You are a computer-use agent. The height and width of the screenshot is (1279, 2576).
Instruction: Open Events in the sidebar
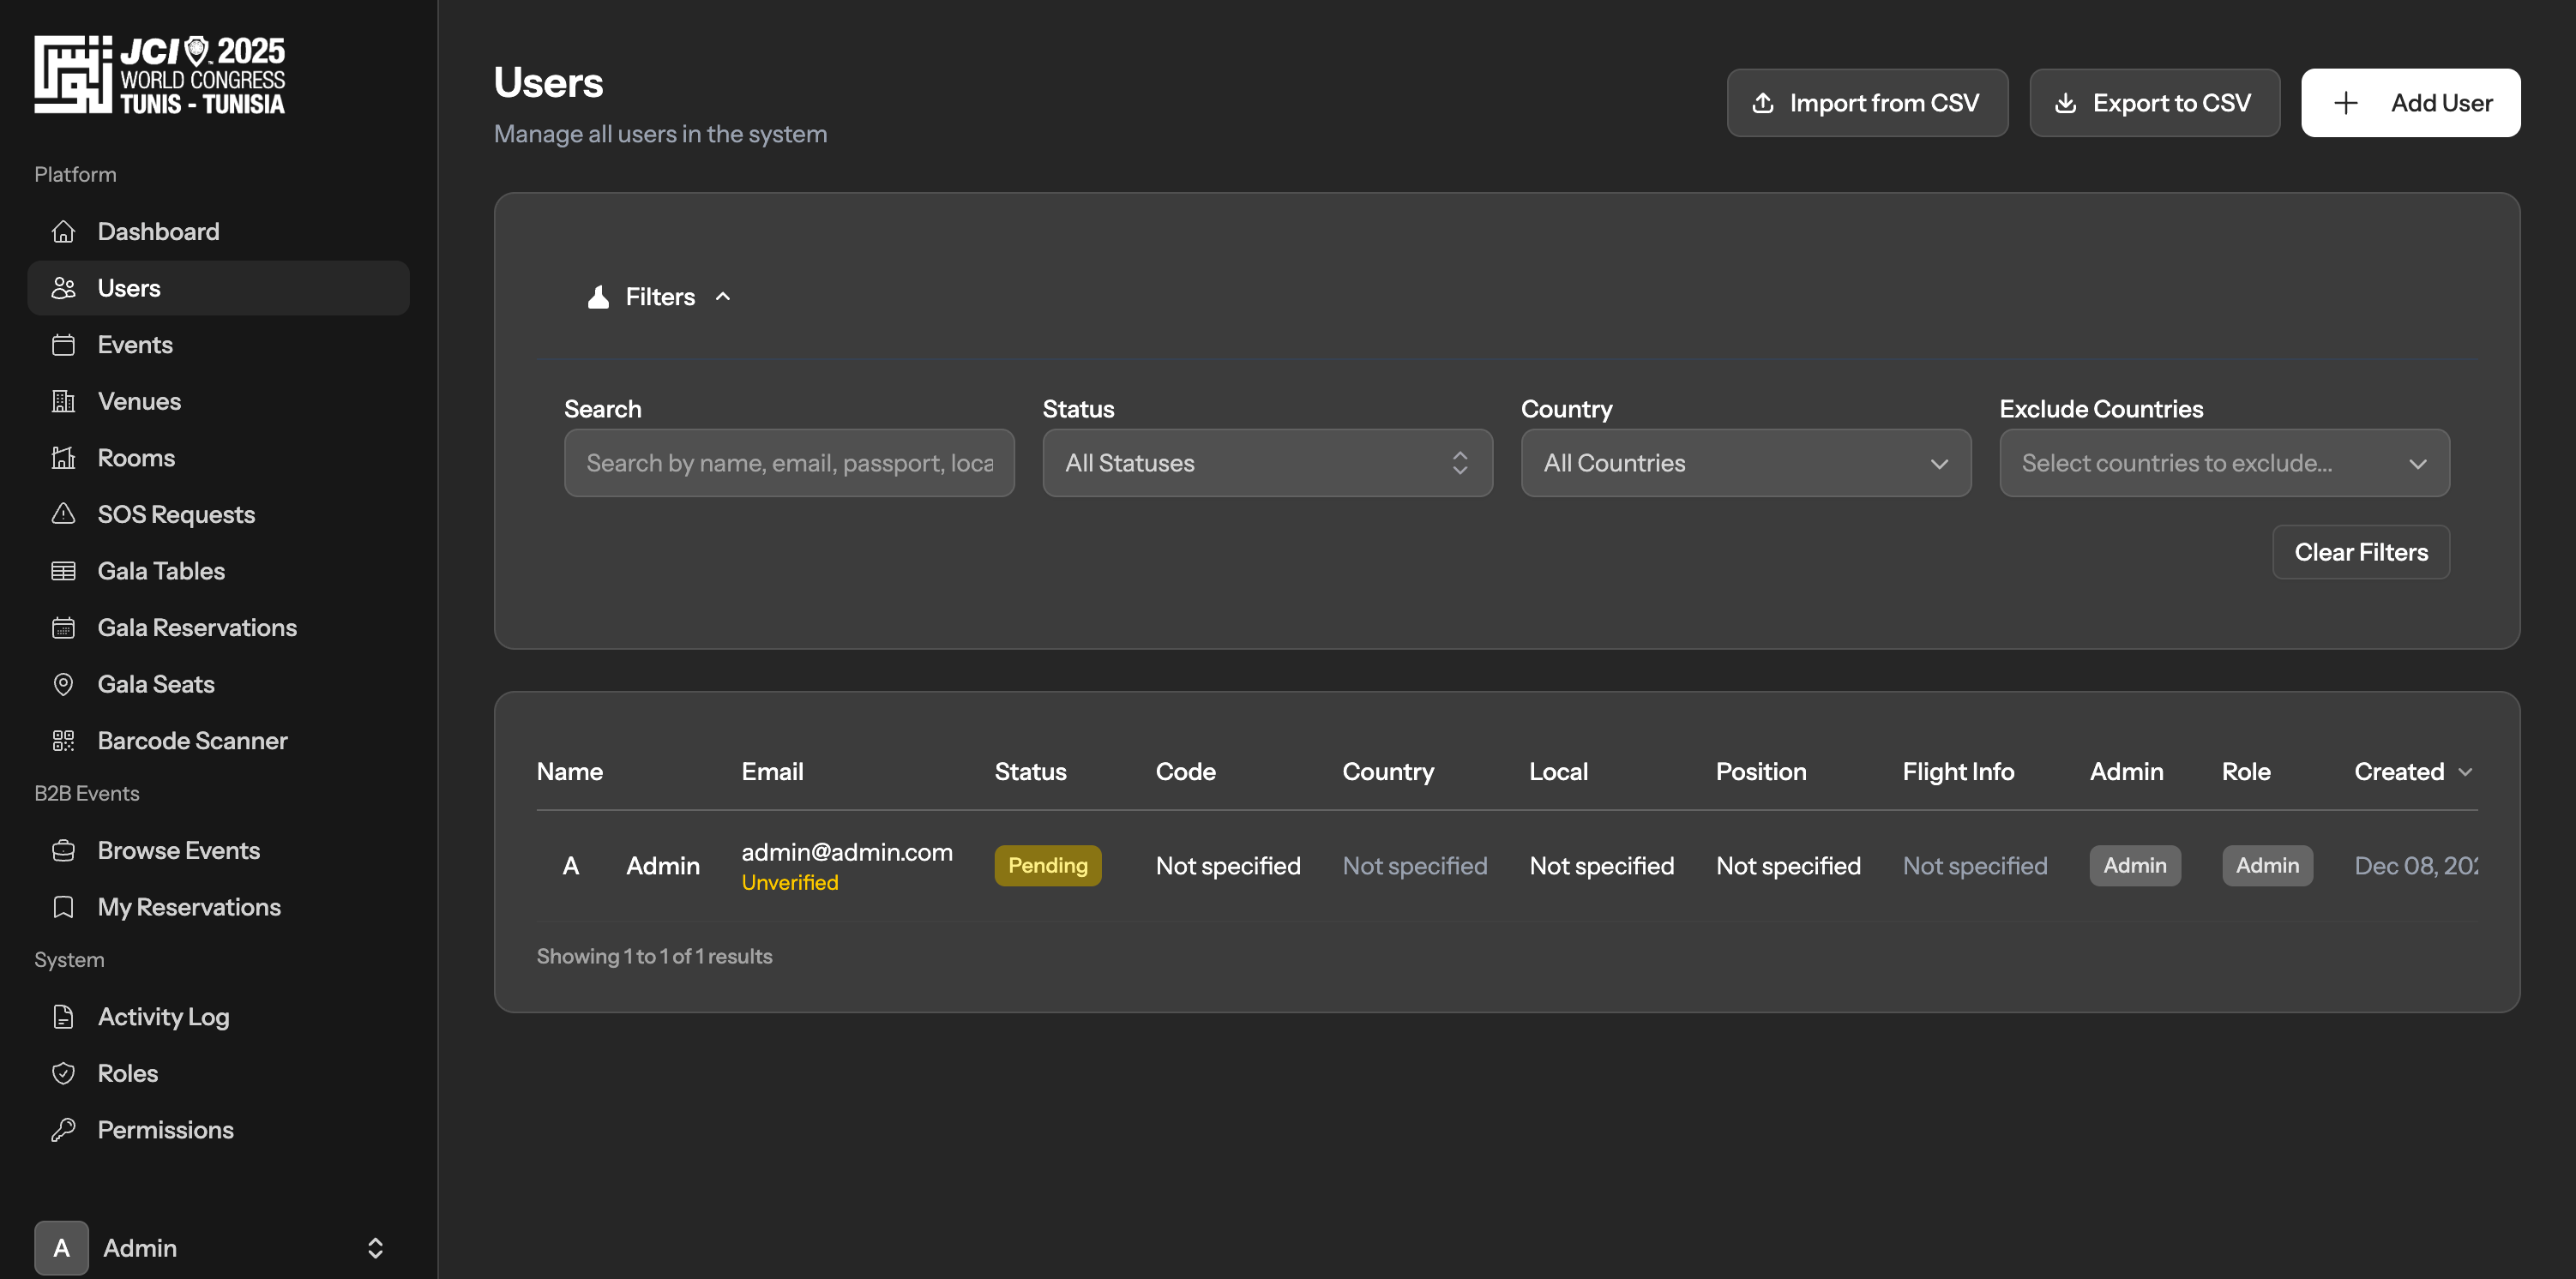point(218,345)
